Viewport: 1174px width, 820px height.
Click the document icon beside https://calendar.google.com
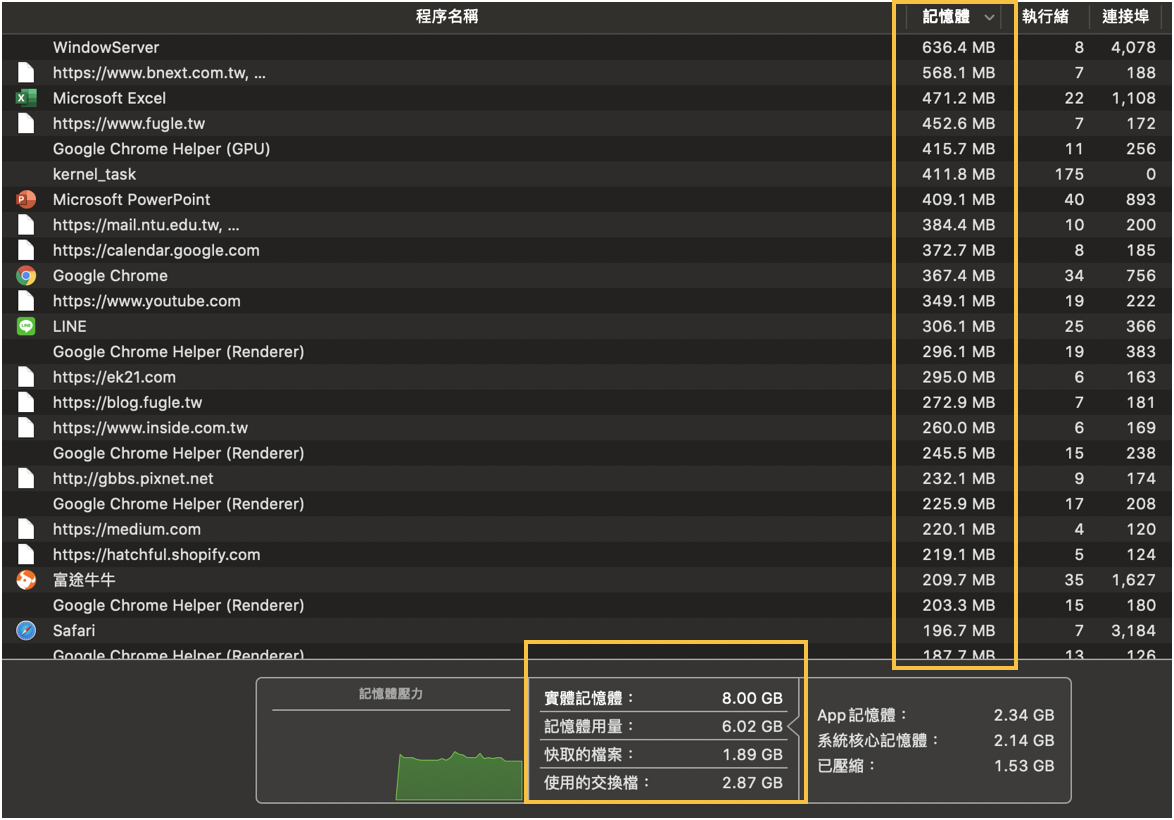[x=26, y=250]
